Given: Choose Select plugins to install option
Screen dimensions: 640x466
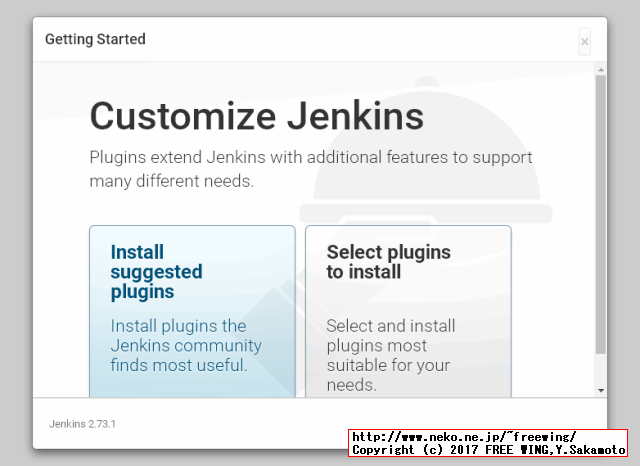Looking at the screenshot, I should pyautogui.click(x=408, y=311).
